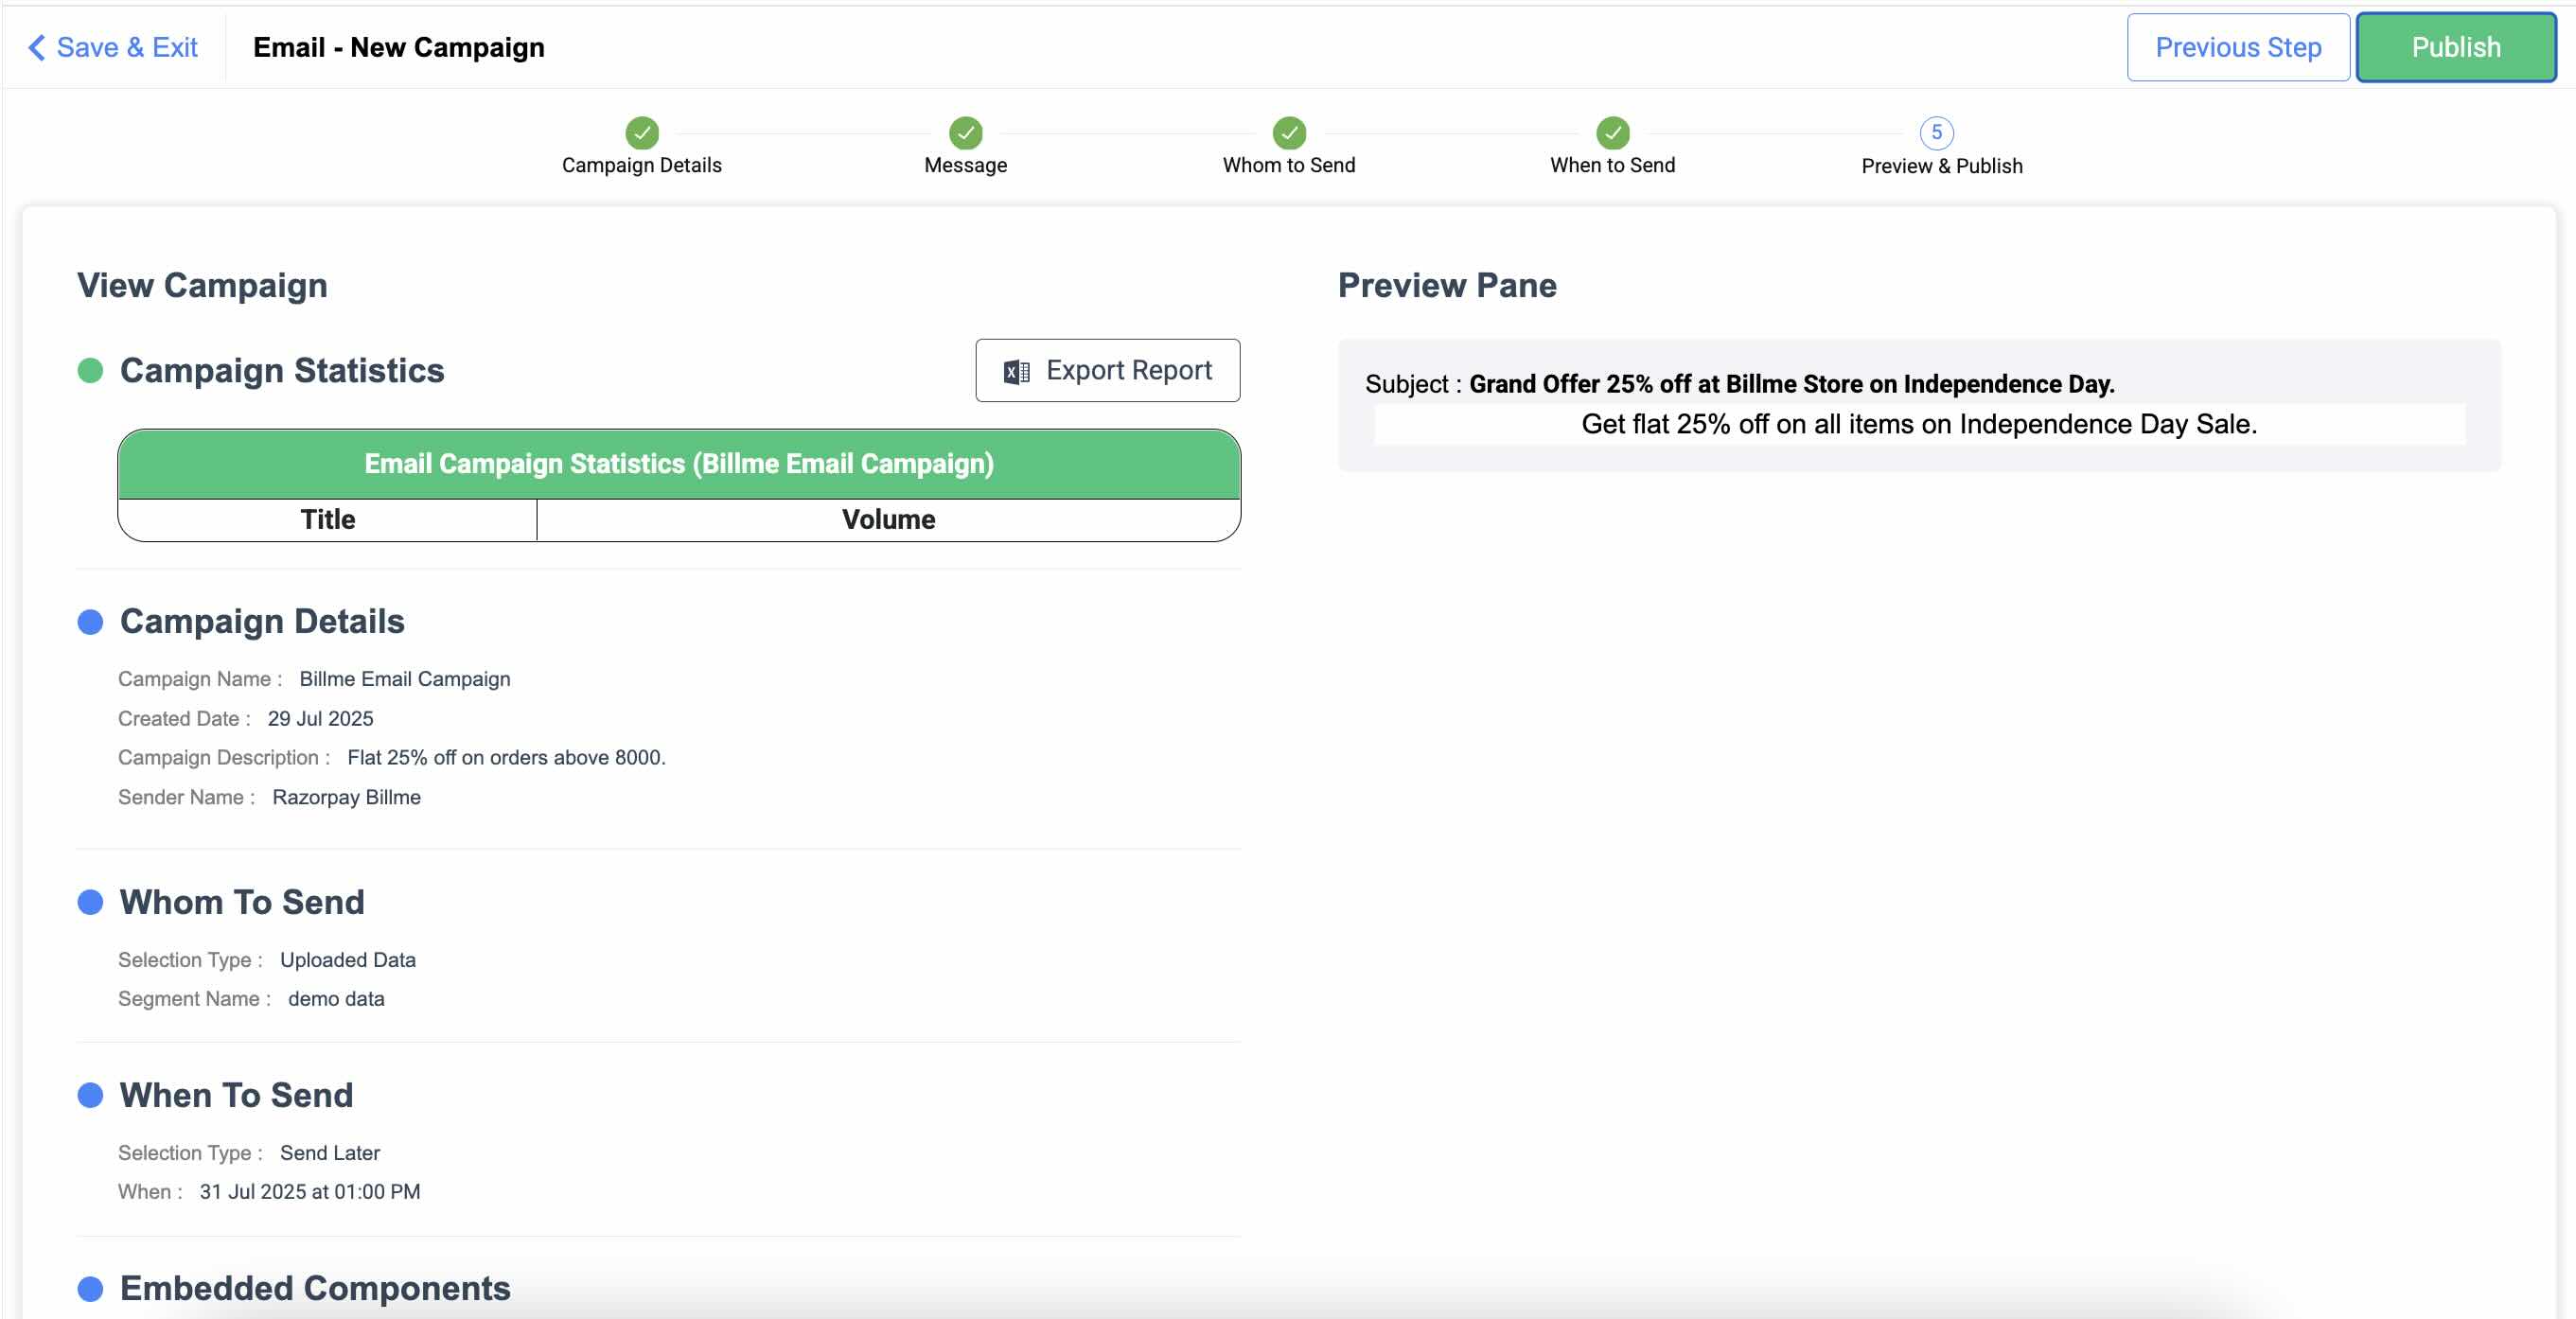2576x1319 pixels.
Task: Click the Campaign Details step checkmark
Action: 641,132
